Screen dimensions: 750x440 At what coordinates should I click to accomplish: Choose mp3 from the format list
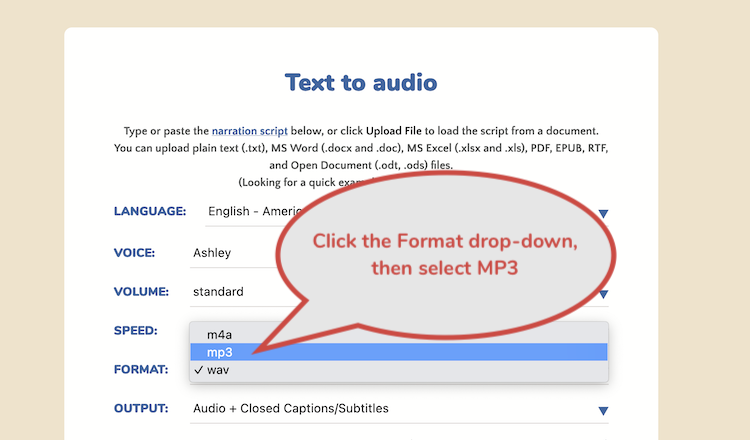tap(399, 352)
